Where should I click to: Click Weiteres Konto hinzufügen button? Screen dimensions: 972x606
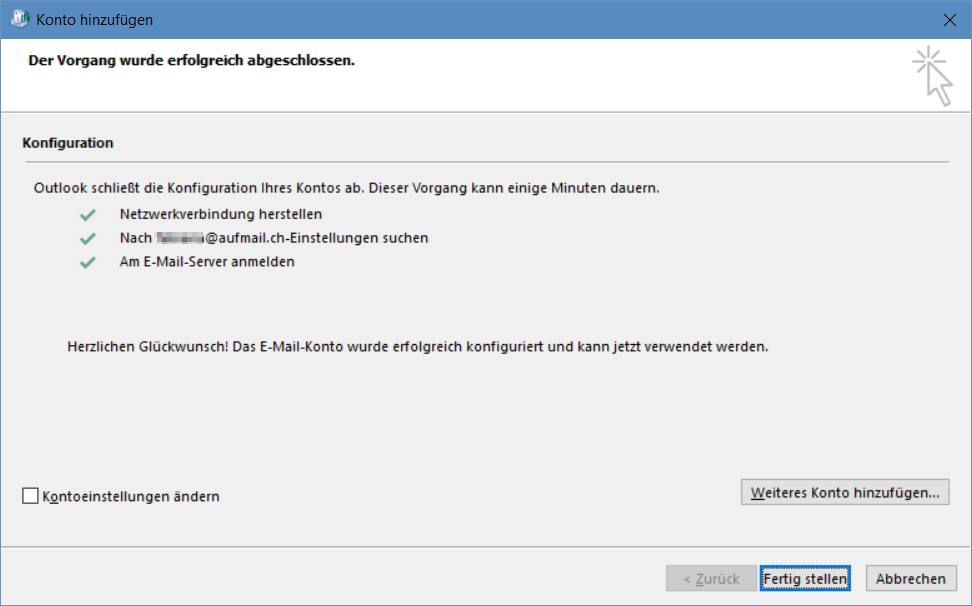[845, 493]
